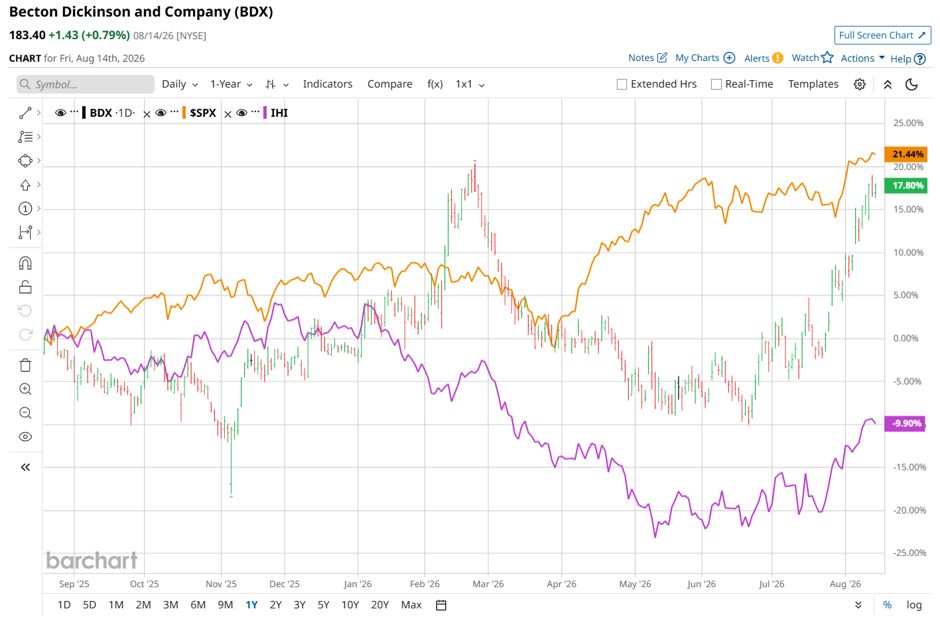Open the Help link
The width and height of the screenshot is (940, 619).
tap(908, 59)
